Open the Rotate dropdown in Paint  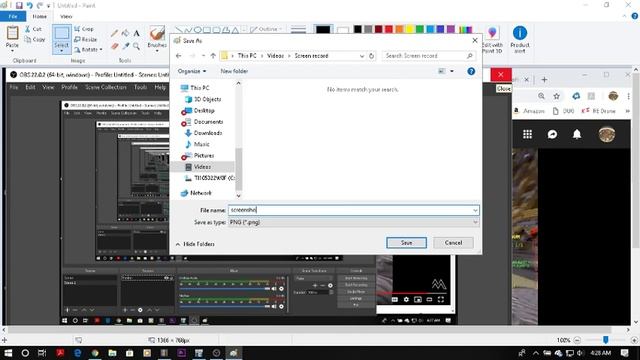click(x=88, y=50)
